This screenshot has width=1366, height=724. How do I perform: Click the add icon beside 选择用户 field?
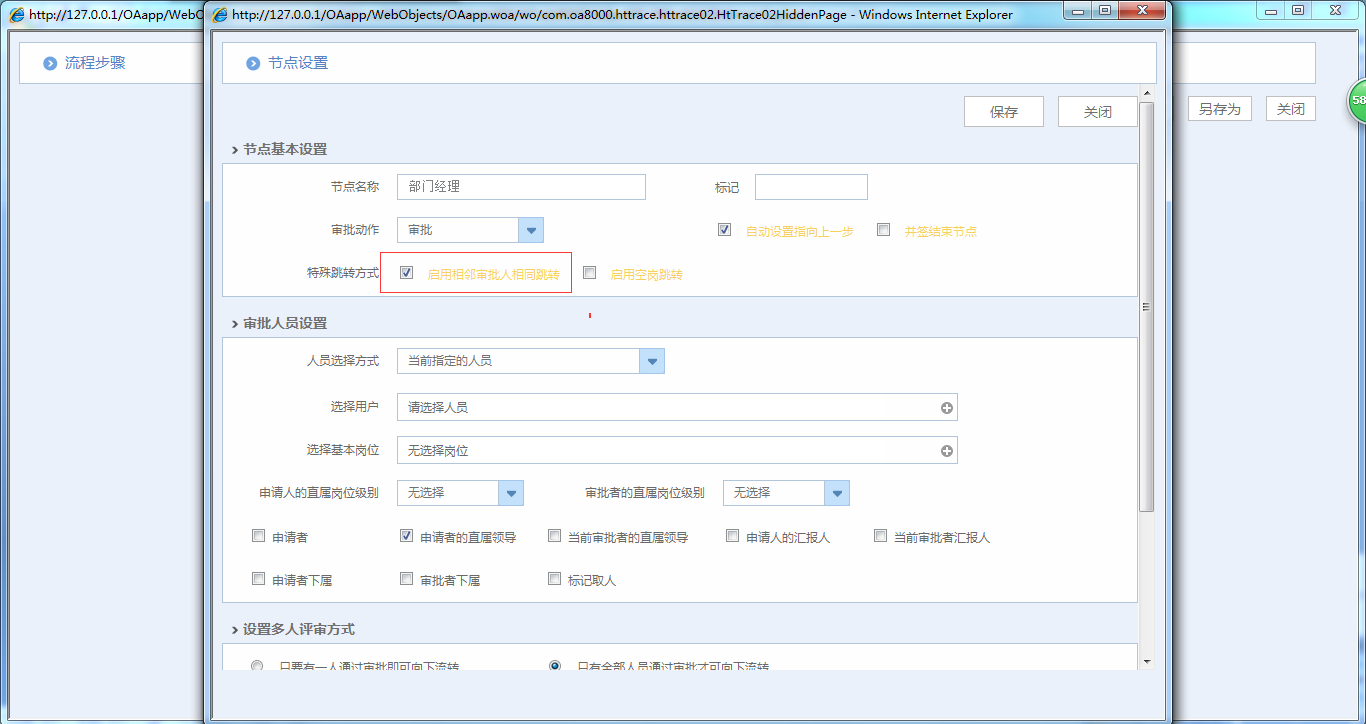(x=946, y=407)
